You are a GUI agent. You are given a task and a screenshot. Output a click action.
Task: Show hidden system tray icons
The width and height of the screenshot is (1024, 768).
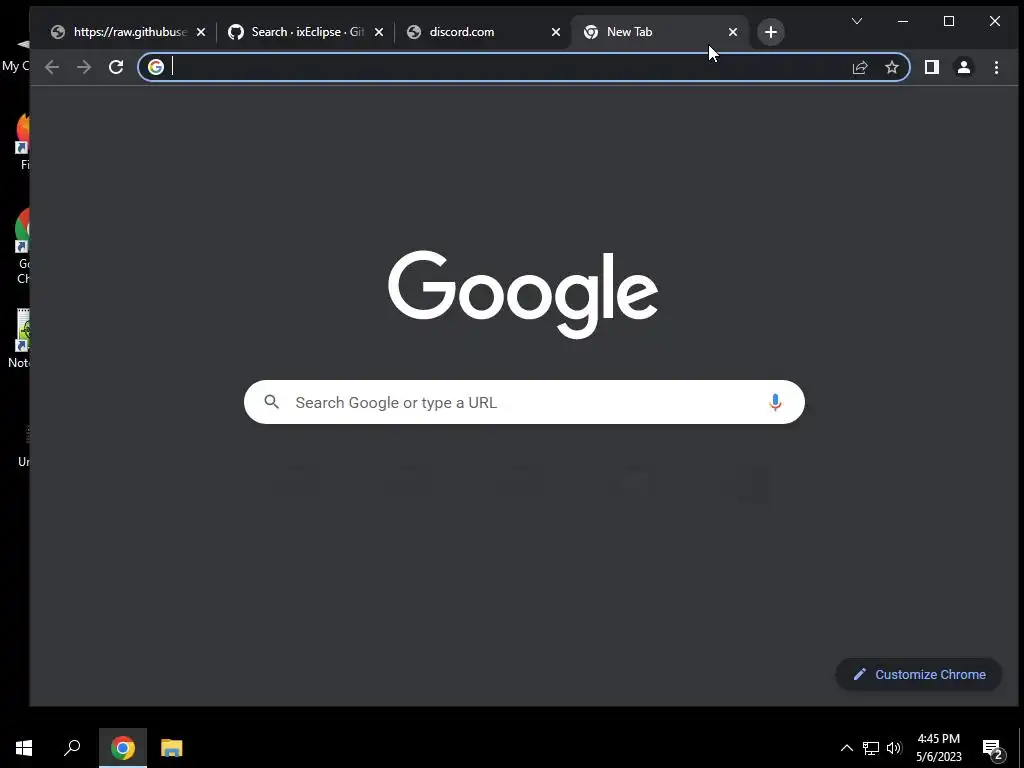click(x=846, y=748)
